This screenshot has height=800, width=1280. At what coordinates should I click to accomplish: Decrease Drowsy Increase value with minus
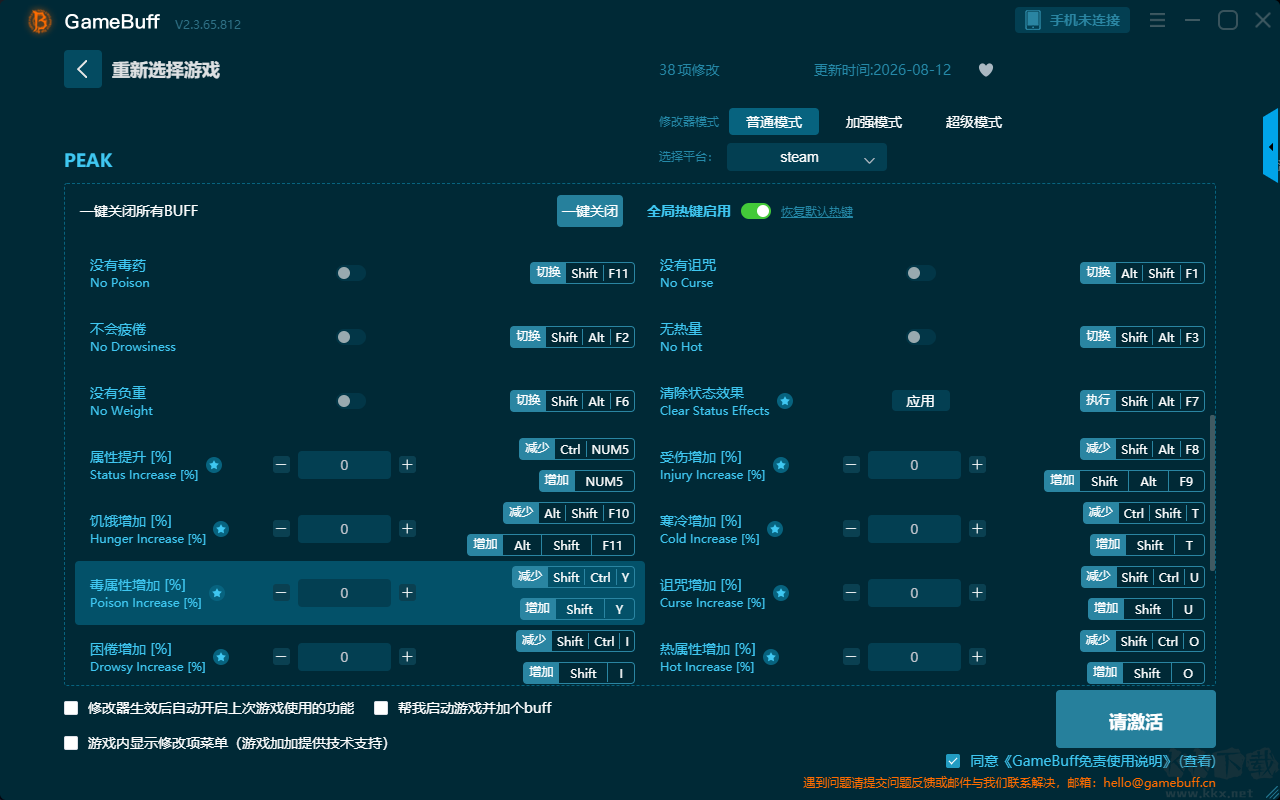tap(281, 657)
